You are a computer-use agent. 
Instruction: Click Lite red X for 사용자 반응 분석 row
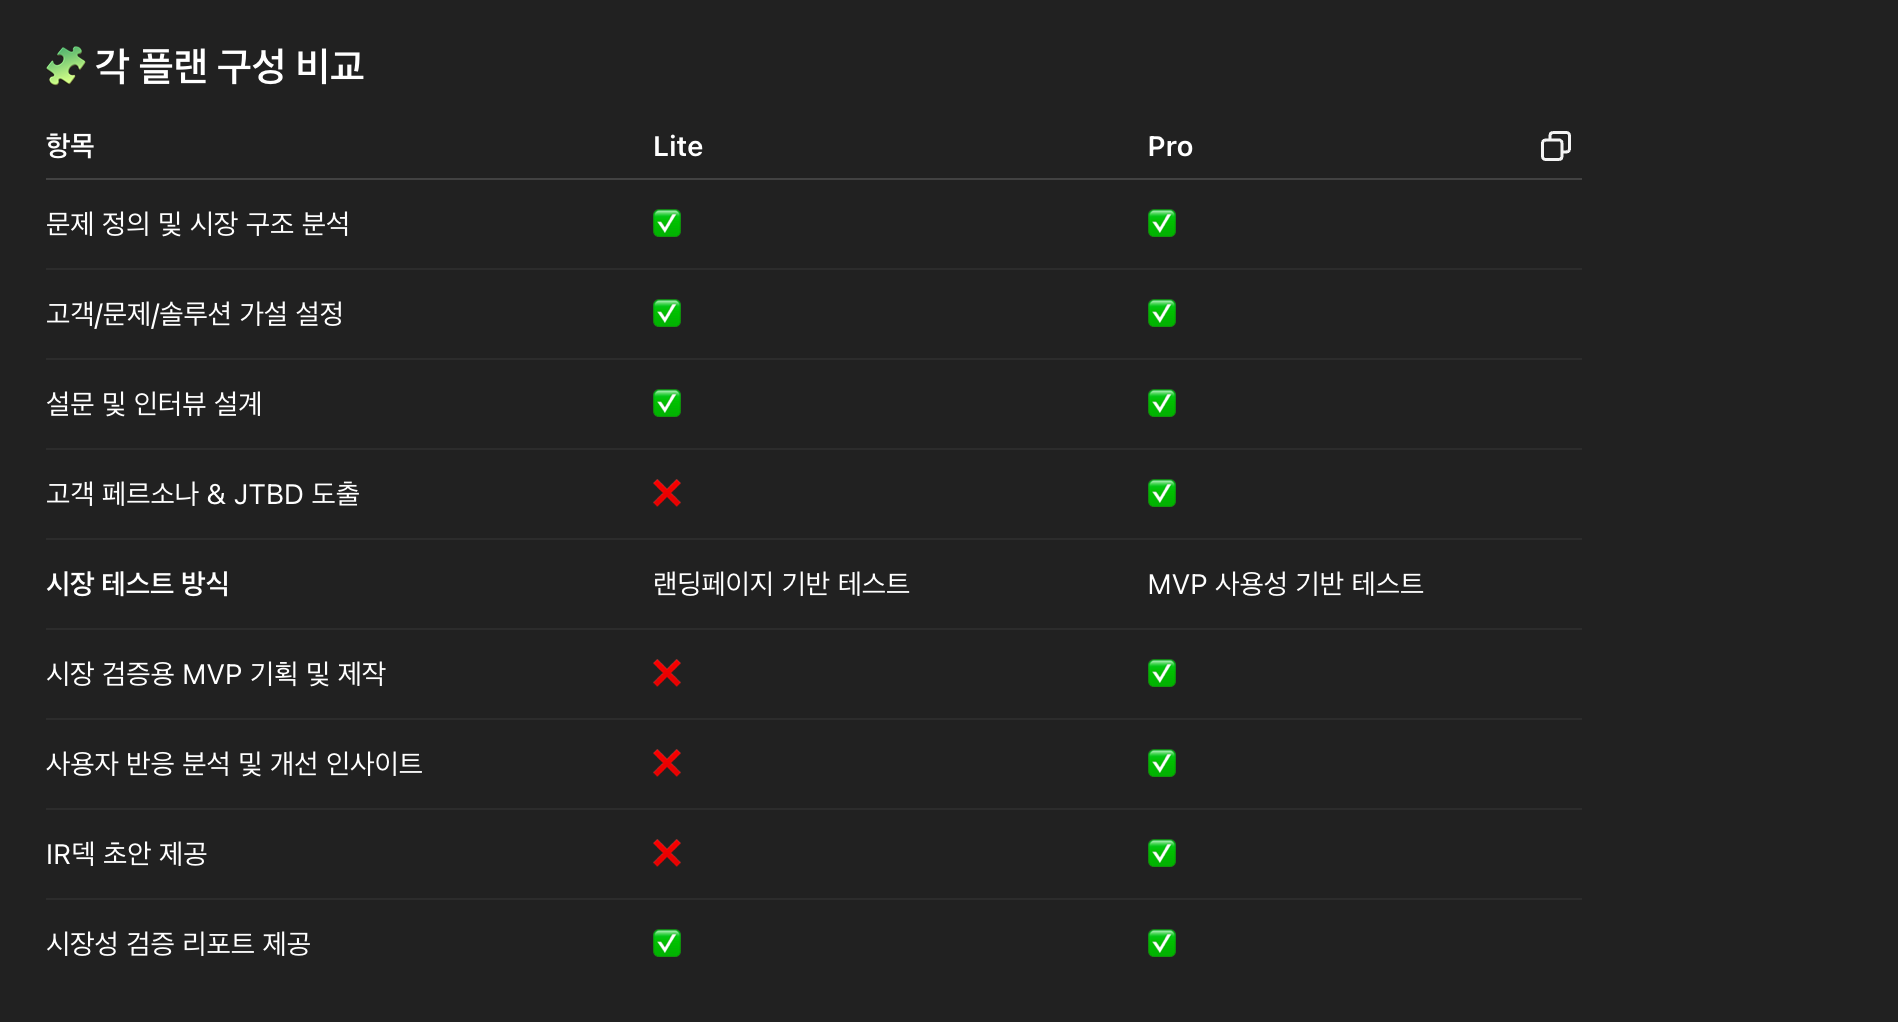667,763
